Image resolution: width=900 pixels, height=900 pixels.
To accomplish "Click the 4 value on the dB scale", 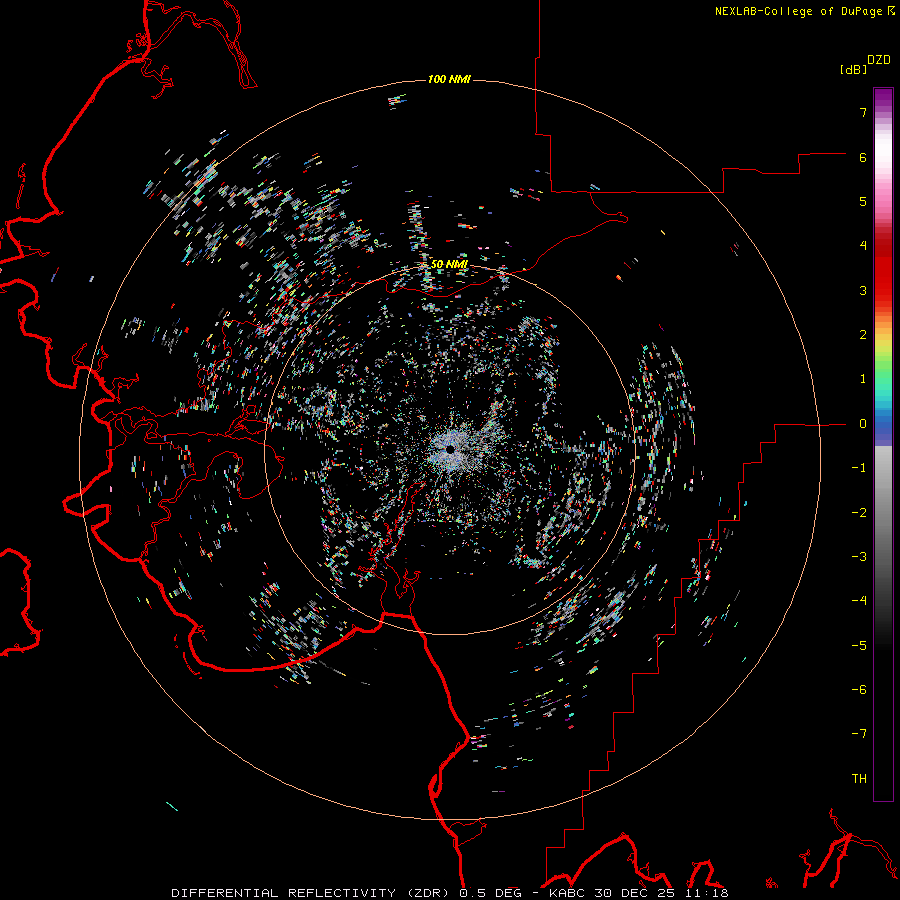I will tap(863, 246).
